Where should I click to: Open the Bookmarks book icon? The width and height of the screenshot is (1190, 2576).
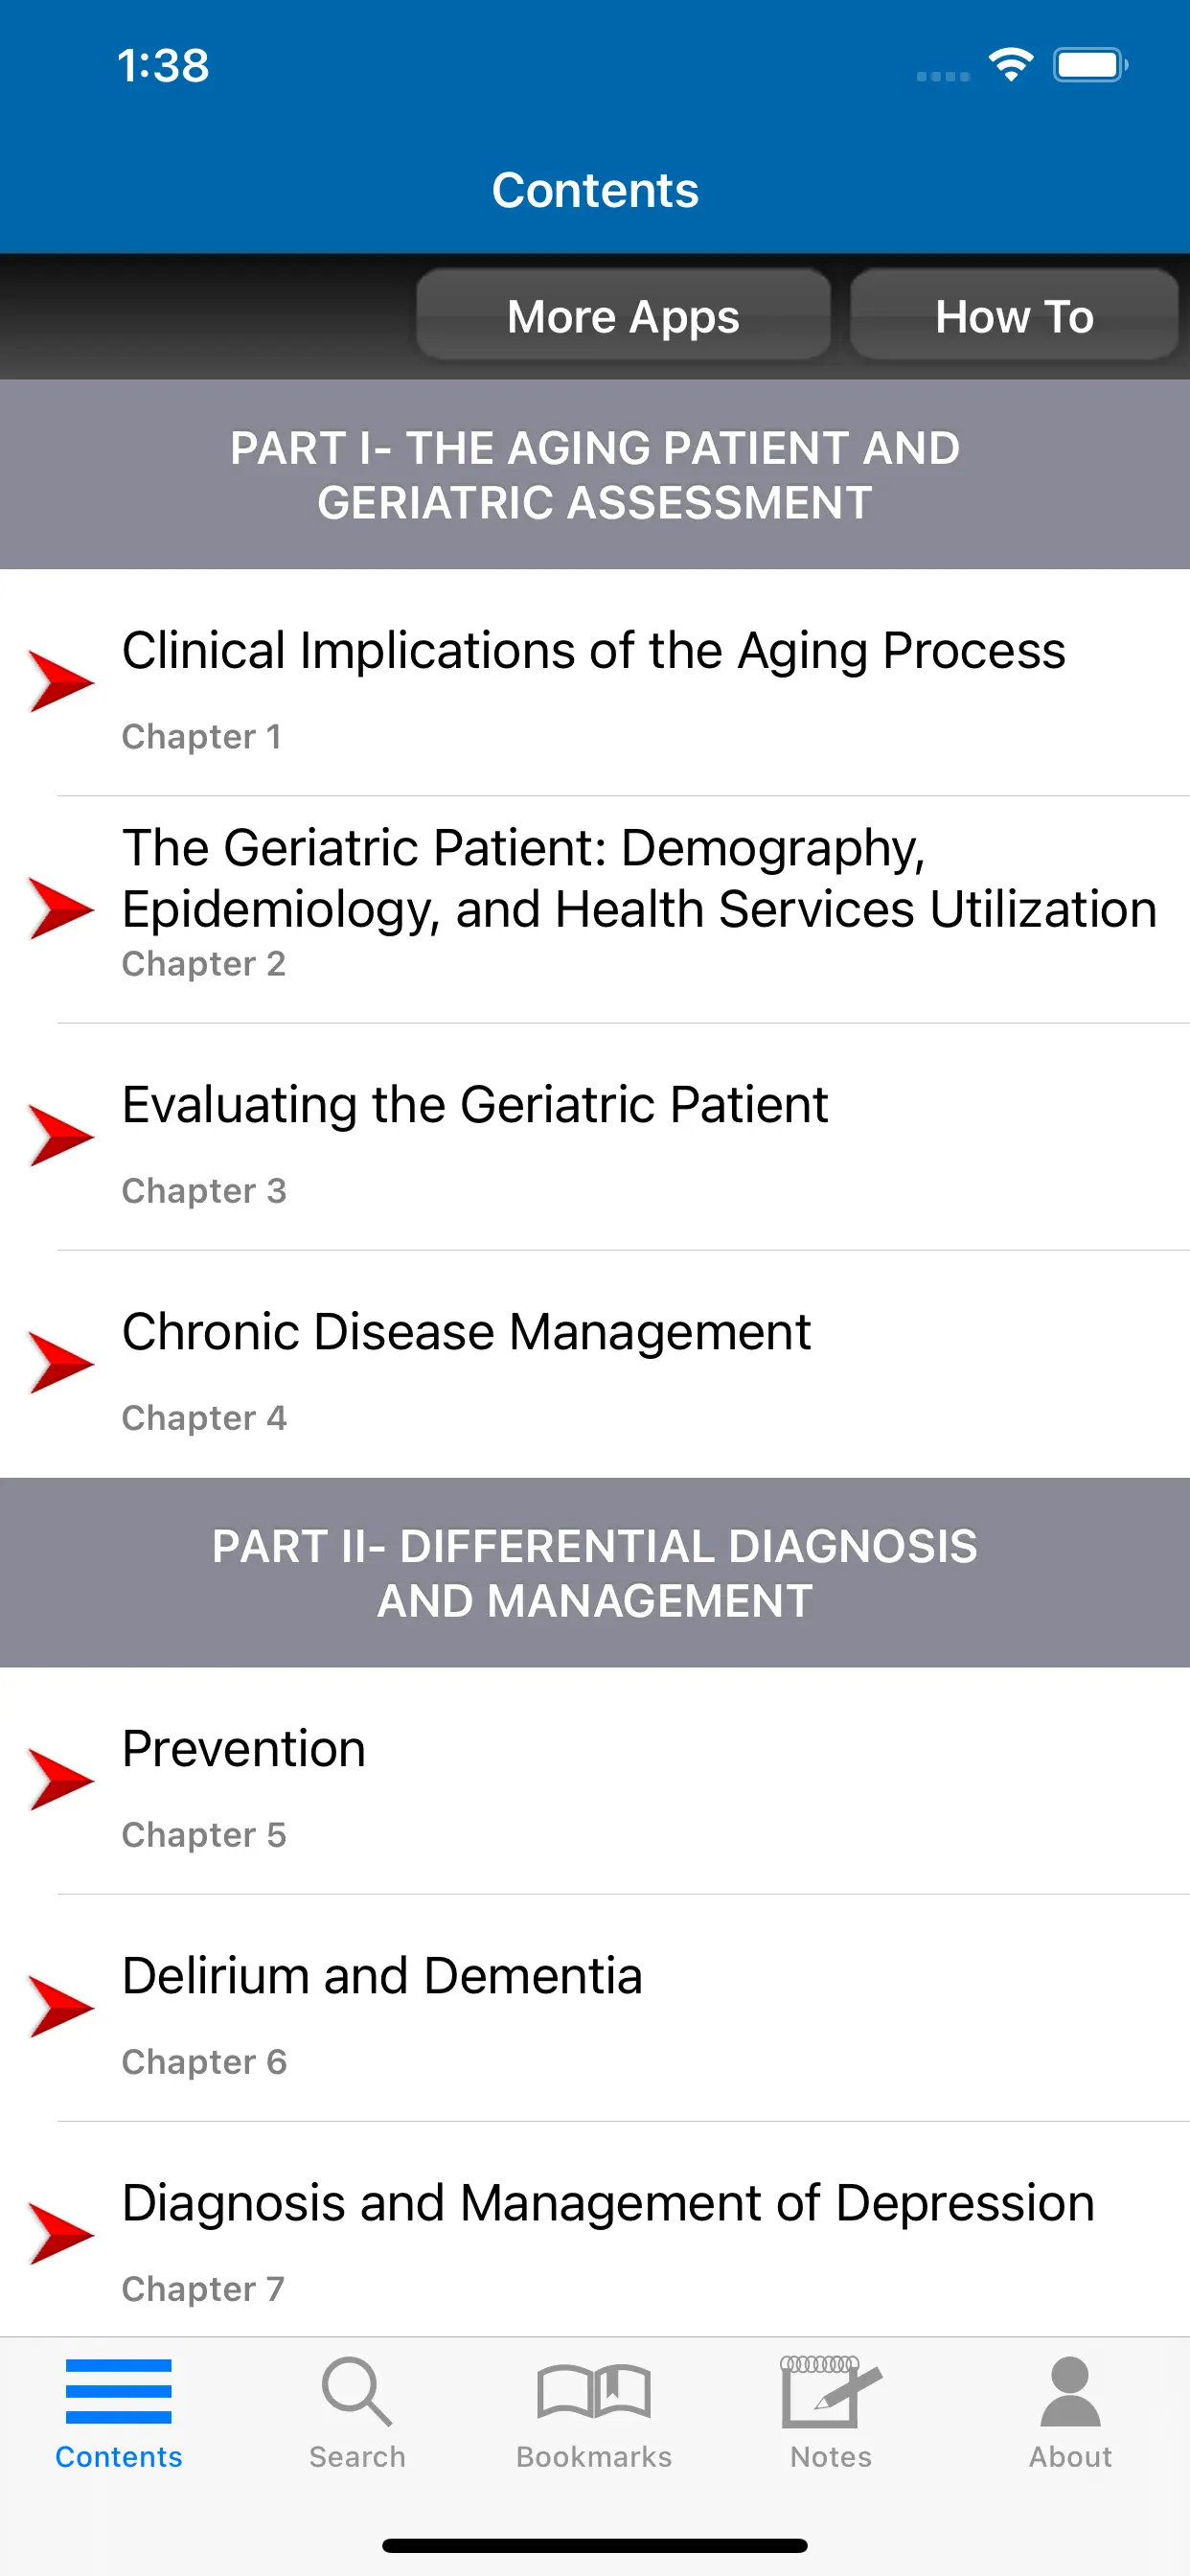pos(594,2392)
